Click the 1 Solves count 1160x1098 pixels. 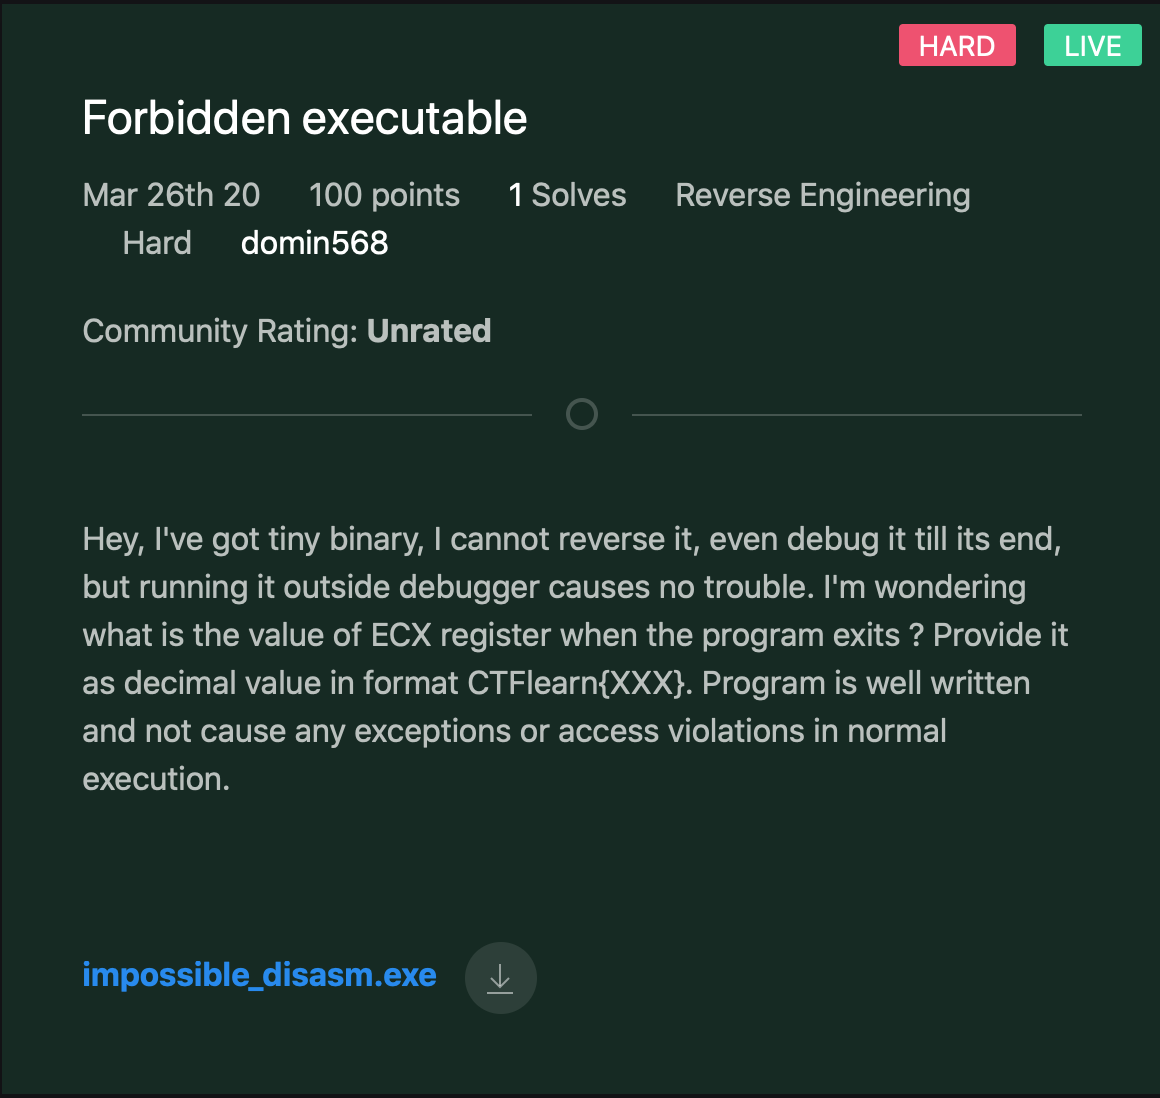(x=567, y=195)
